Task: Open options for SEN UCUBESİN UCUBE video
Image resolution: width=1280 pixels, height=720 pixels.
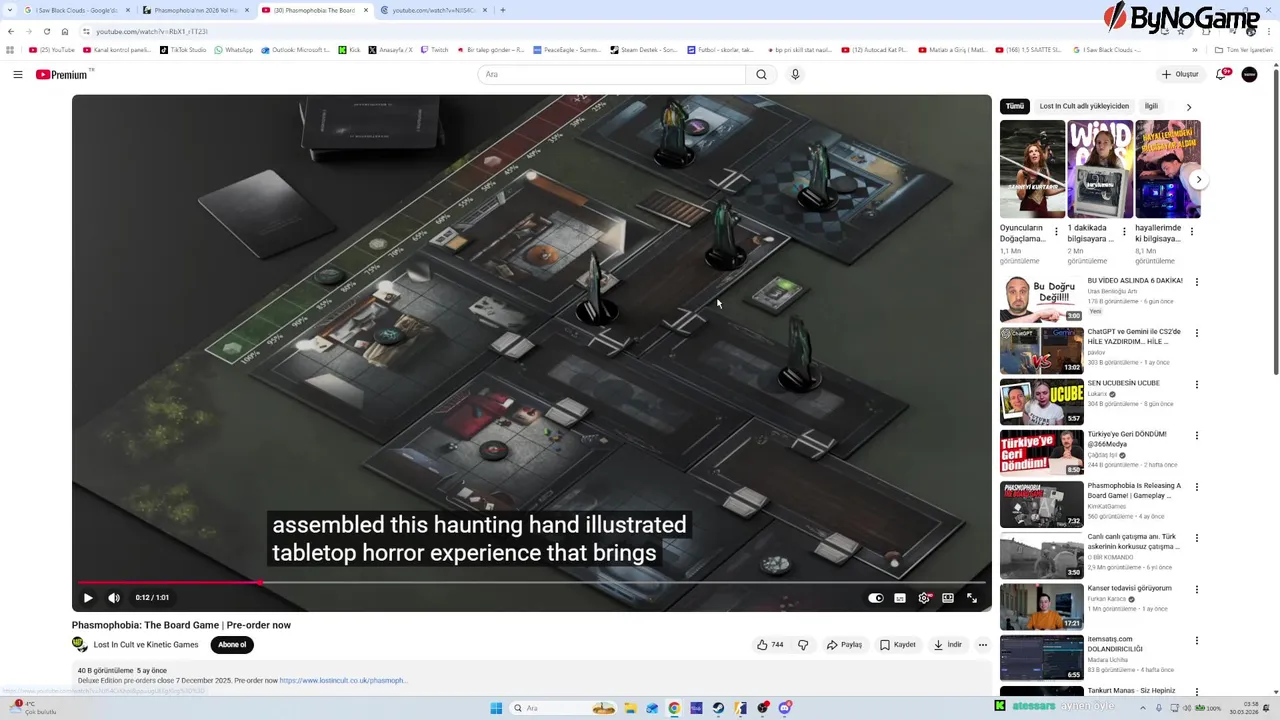Action: click(x=1196, y=384)
